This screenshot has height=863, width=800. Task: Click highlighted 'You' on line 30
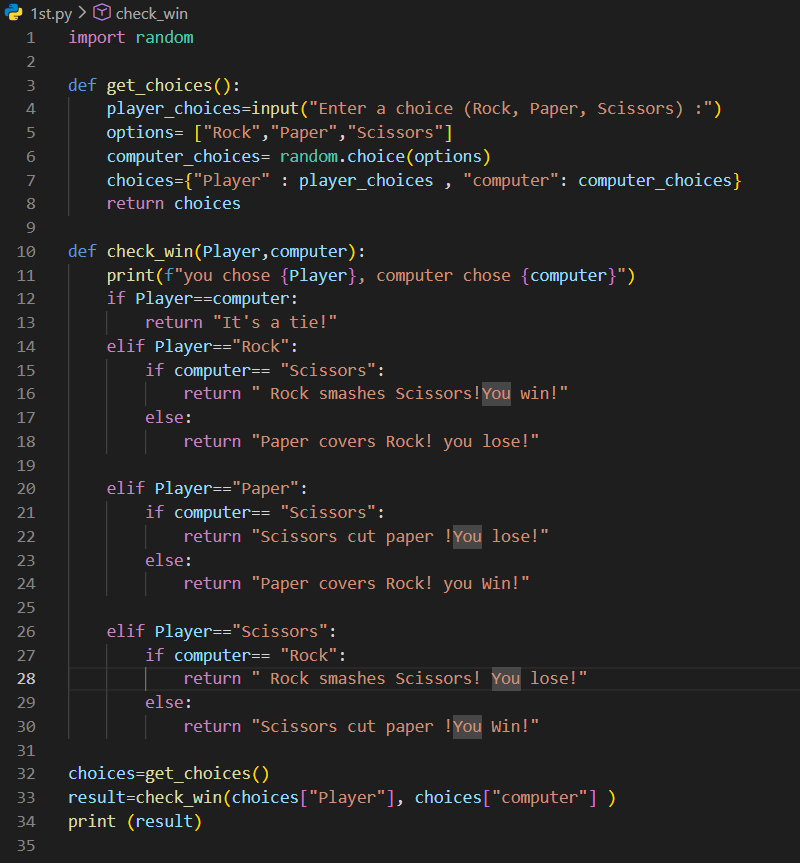468,727
